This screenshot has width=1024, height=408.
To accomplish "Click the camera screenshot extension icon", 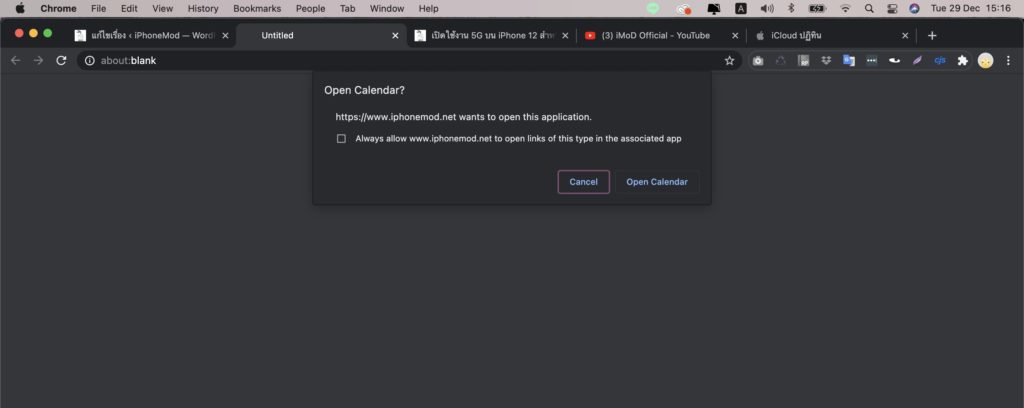I will click(758, 60).
